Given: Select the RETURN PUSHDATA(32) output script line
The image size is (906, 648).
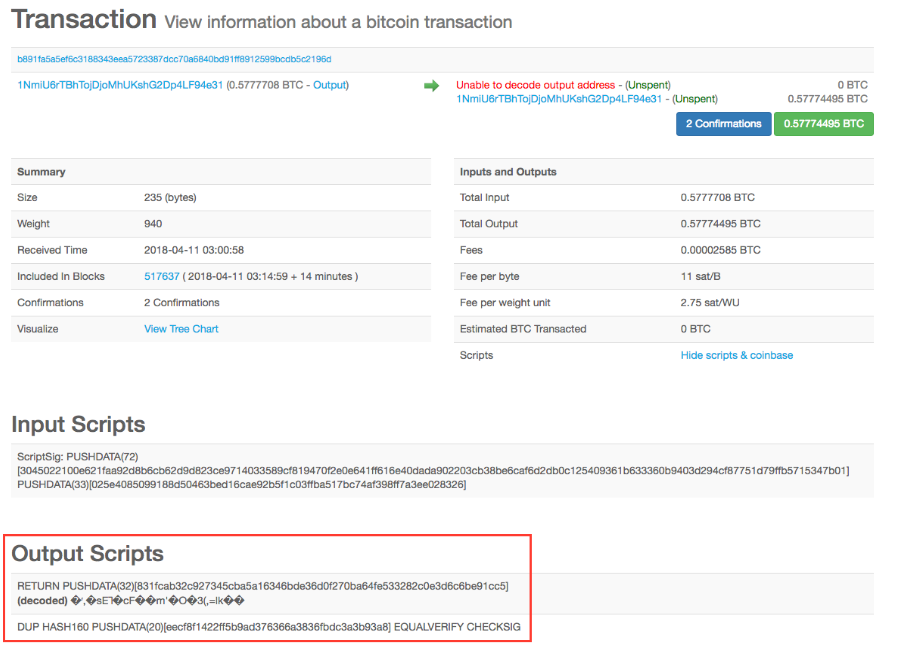Looking at the screenshot, I should click(263, 586).
